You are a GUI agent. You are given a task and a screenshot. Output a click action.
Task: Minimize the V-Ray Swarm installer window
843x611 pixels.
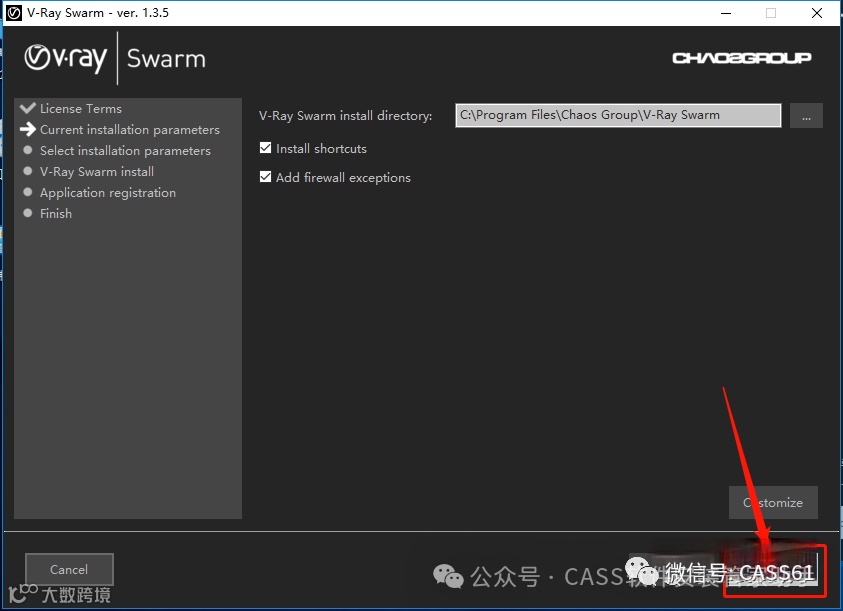(x=726, y=13)
